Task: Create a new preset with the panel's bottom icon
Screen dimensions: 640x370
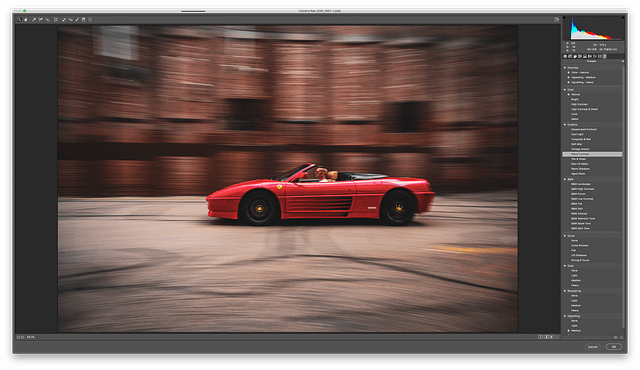Action: tap(616, 337)
